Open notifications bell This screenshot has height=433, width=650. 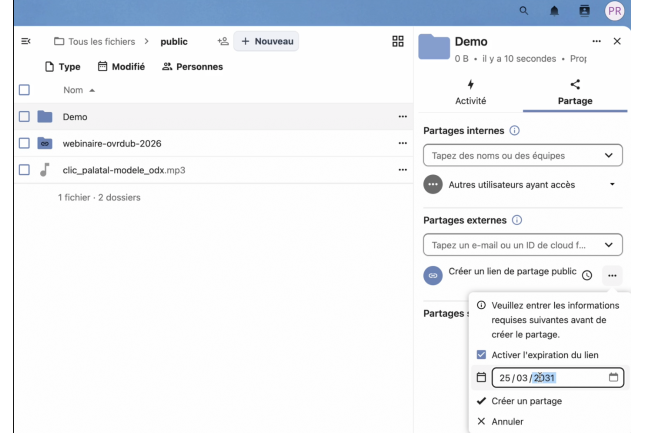pyautogui.click(x=554, y=11)
